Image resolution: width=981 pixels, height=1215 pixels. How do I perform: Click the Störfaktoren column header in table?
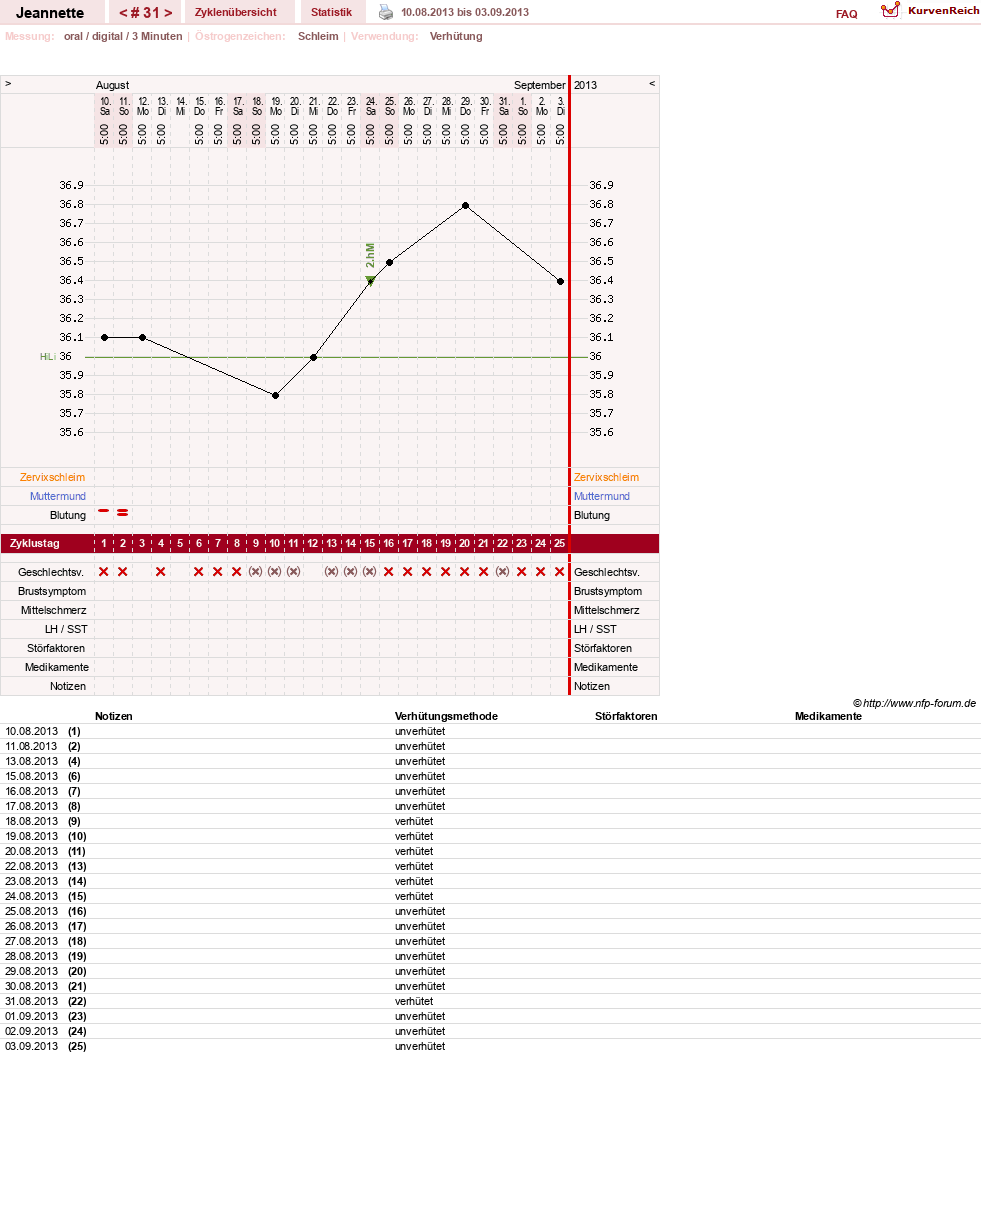pyautogui.click(x=626, y=716)
